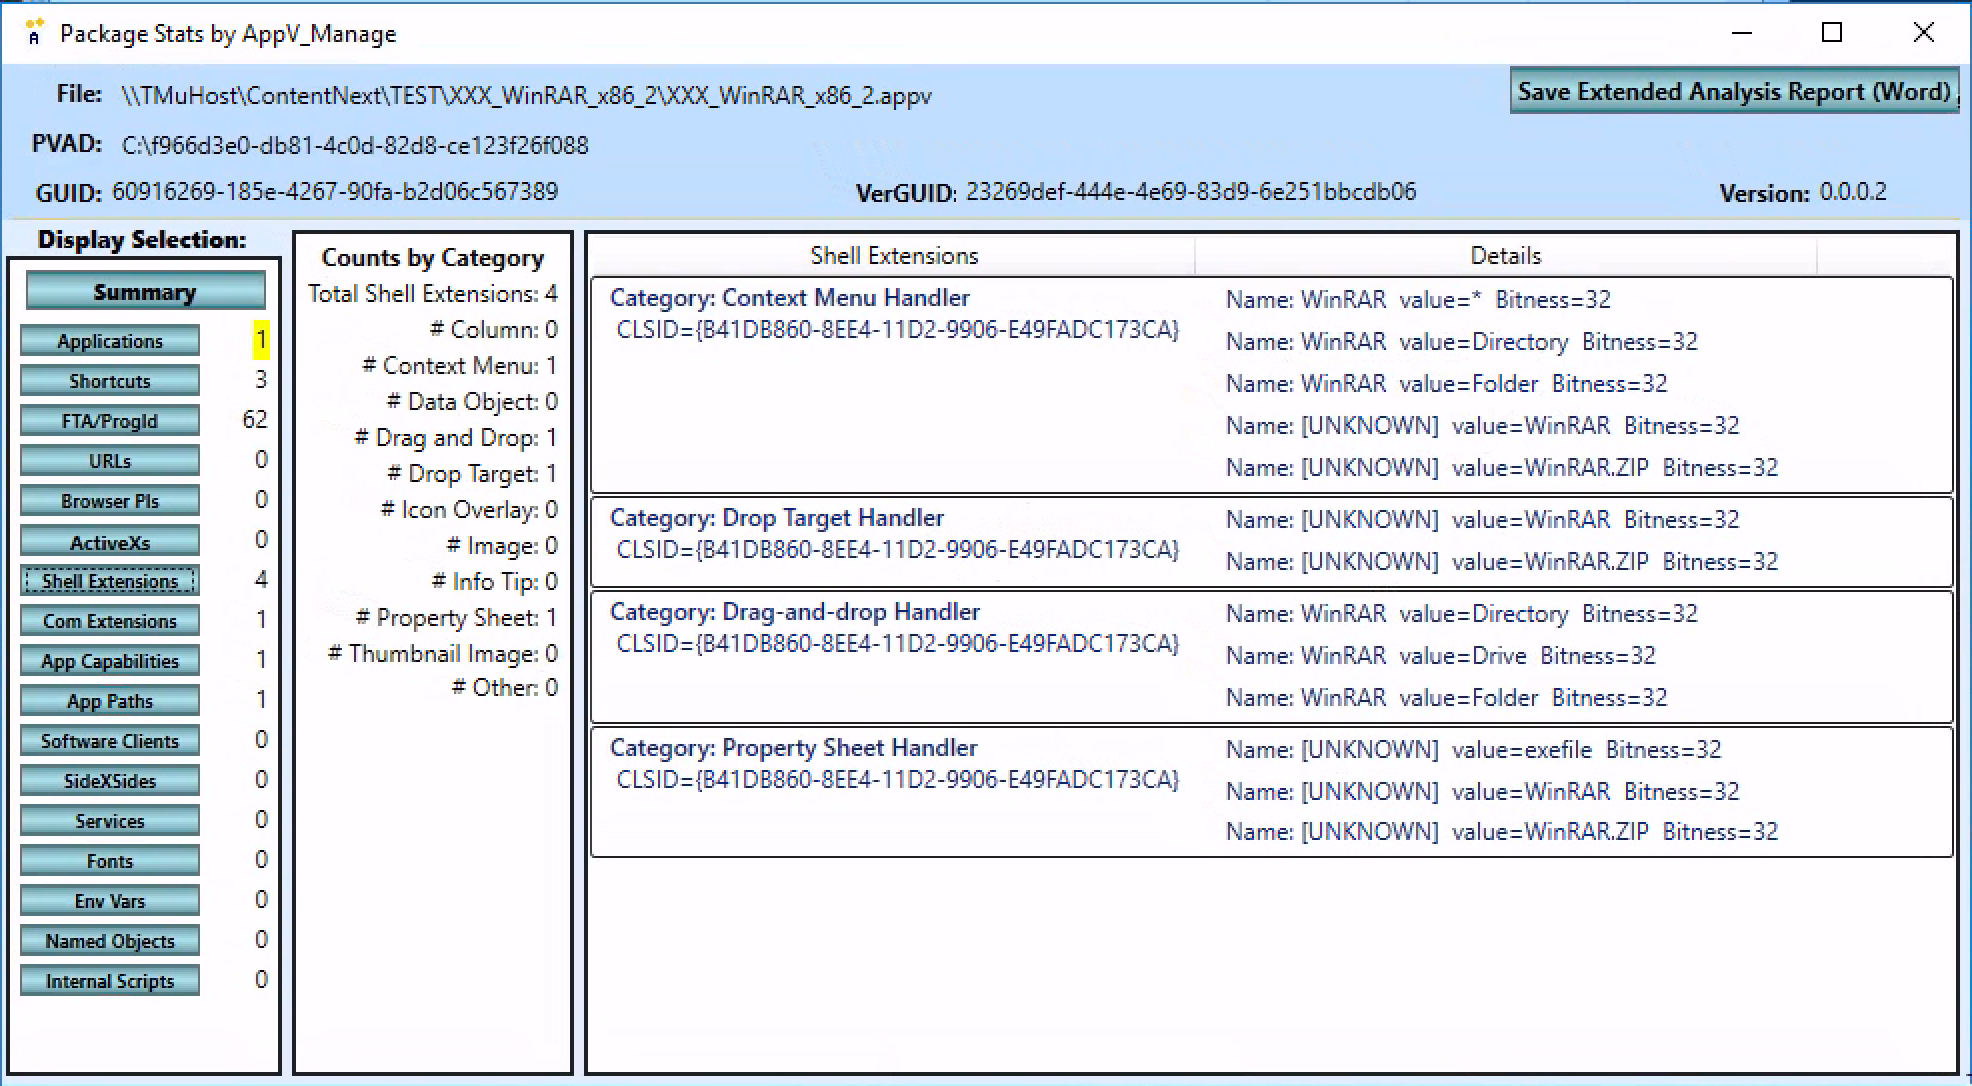Image resolution: width=1972 pixels, height=1086 pixels.
Task: Minimize the Package Stats window
Action: [x=1742, y=33]
